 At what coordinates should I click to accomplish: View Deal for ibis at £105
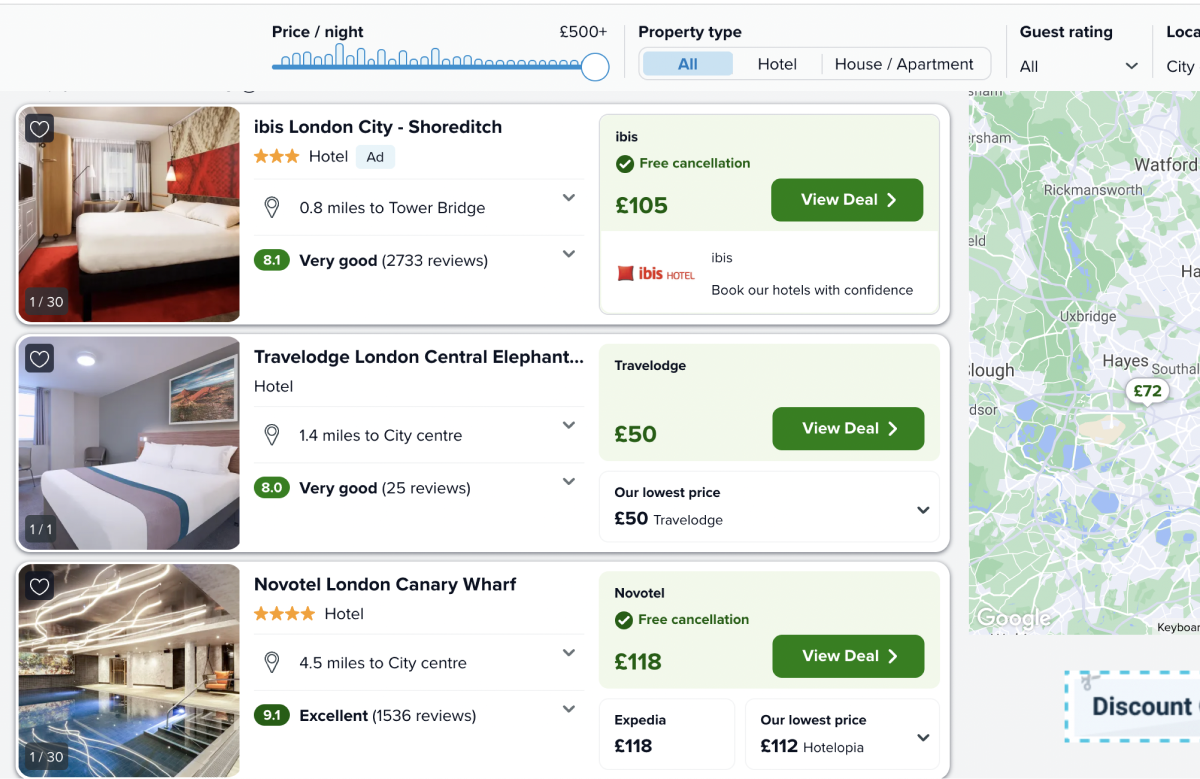pyautogui.click(x=847, y=200)
